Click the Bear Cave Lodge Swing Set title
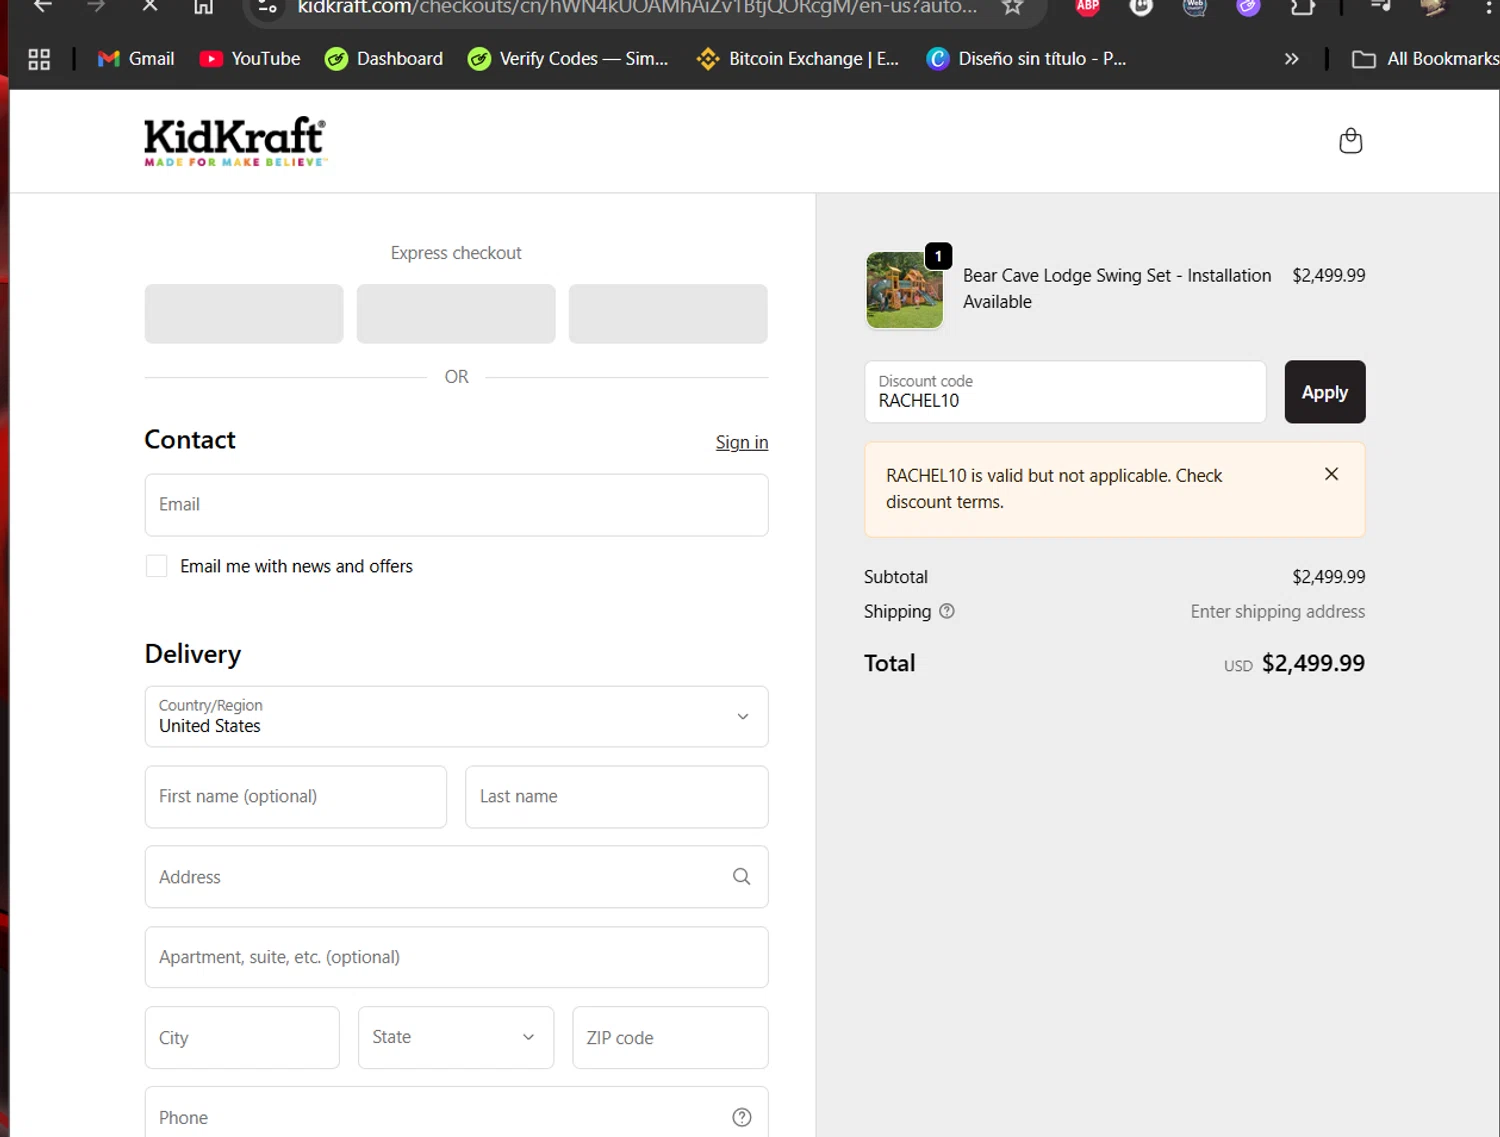Viewport: 1500px width, 1137px height. coord(1117,288)
